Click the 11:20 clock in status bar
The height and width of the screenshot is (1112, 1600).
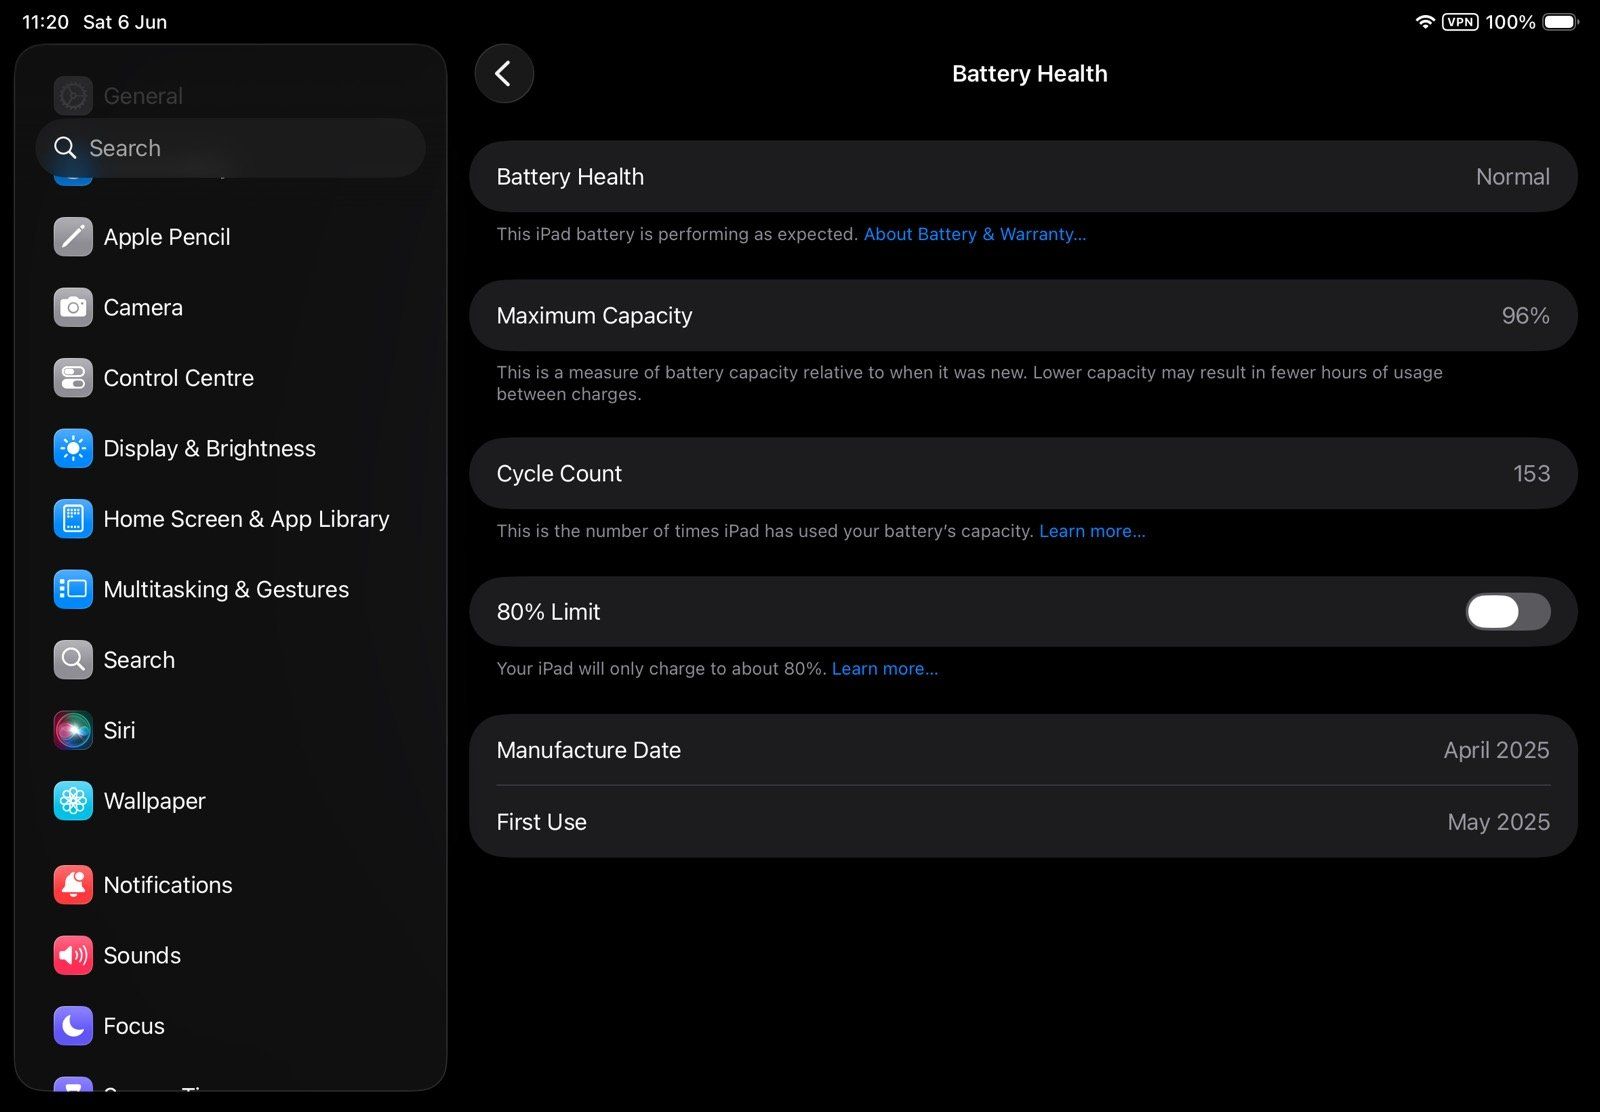click(45, 22)
